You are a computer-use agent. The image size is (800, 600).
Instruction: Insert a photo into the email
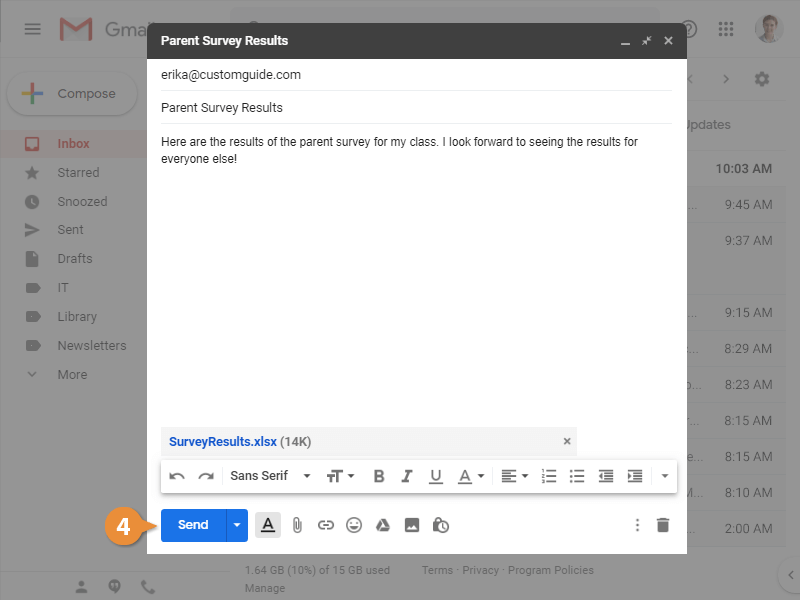(412, 524)
